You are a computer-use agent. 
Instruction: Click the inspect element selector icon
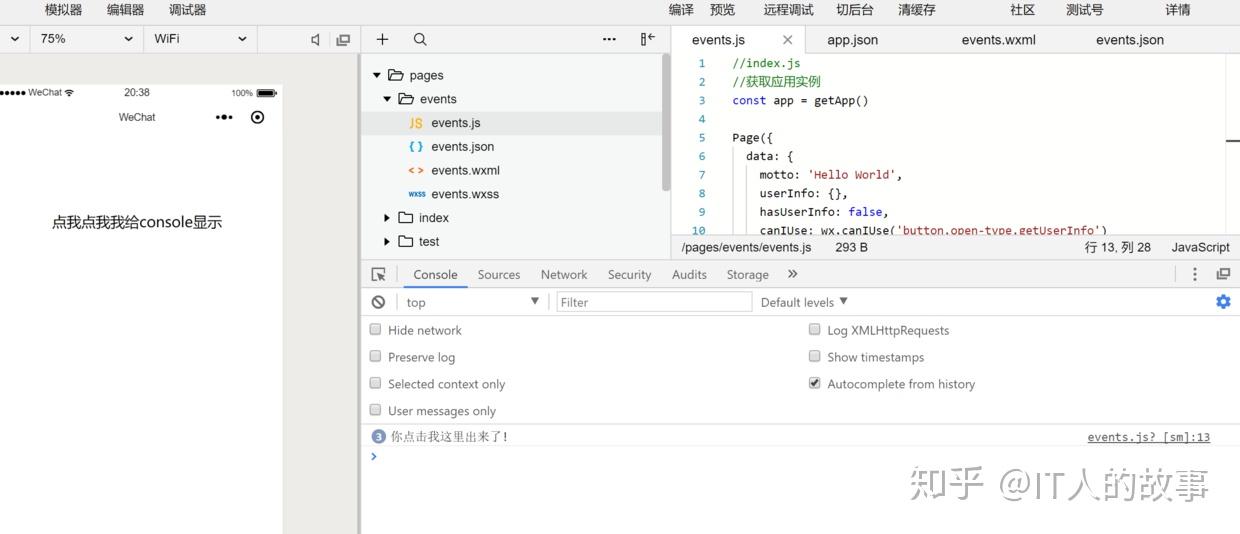pyautogui.click(x=378, y=274)
